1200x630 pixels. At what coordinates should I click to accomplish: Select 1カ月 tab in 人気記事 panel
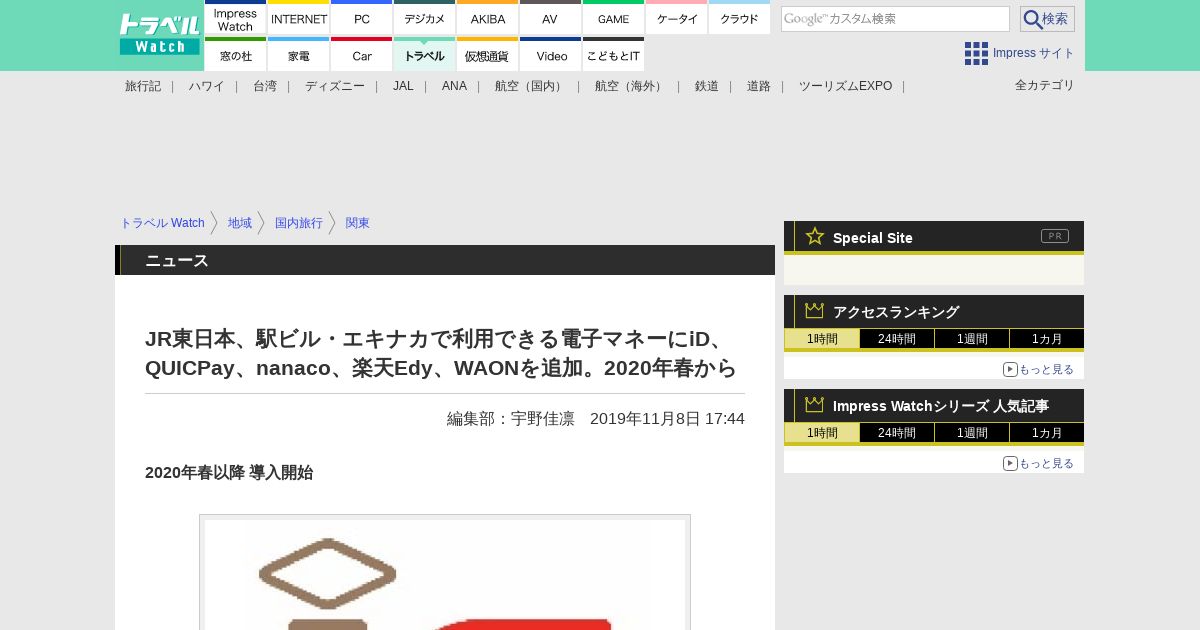(1047, 433)
